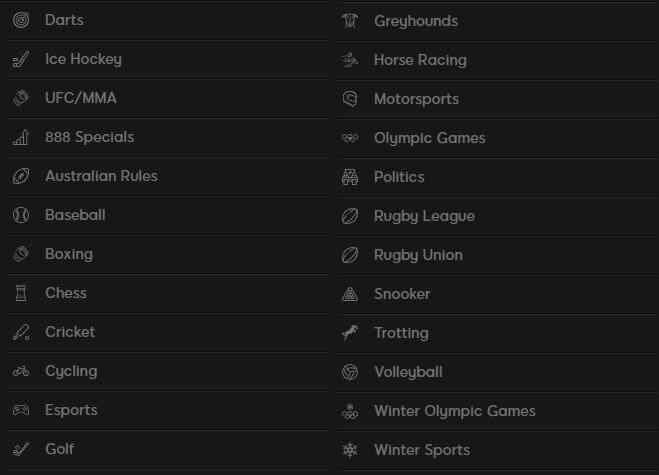
Task: Open the Greyhounds category
Action: [498, 21]
